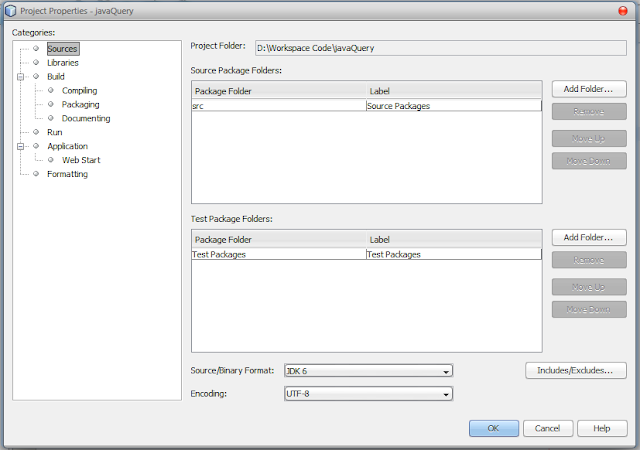Select the Libraries category
640x450 pixels.
point(62,62)
